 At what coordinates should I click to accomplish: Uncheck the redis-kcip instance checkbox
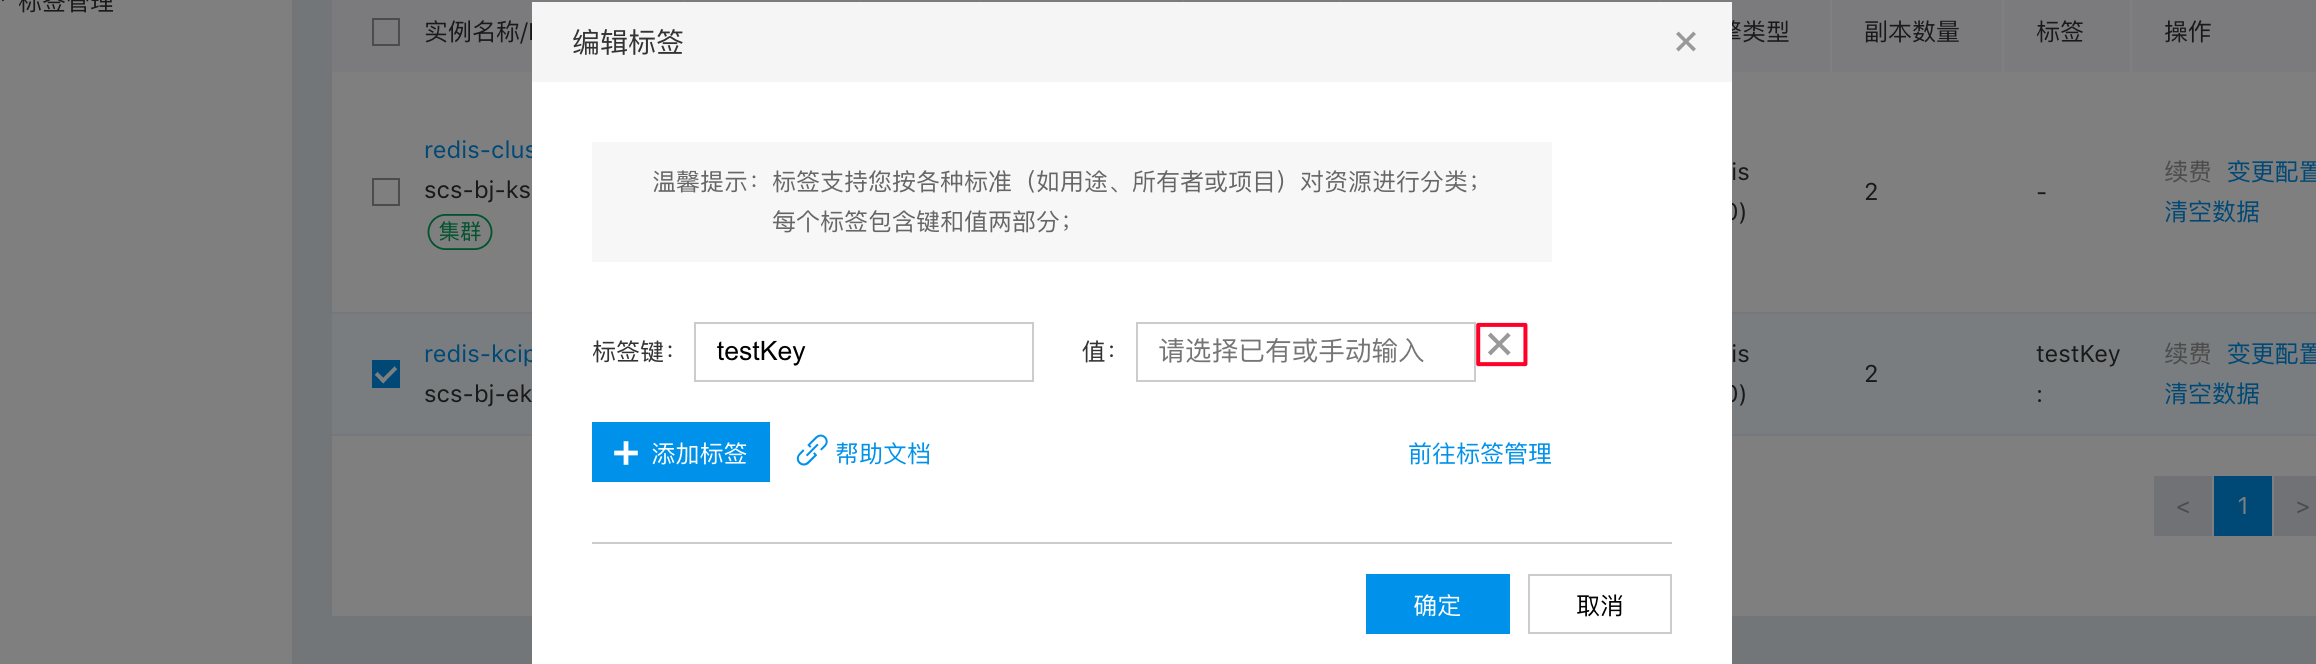pos(386,374)
